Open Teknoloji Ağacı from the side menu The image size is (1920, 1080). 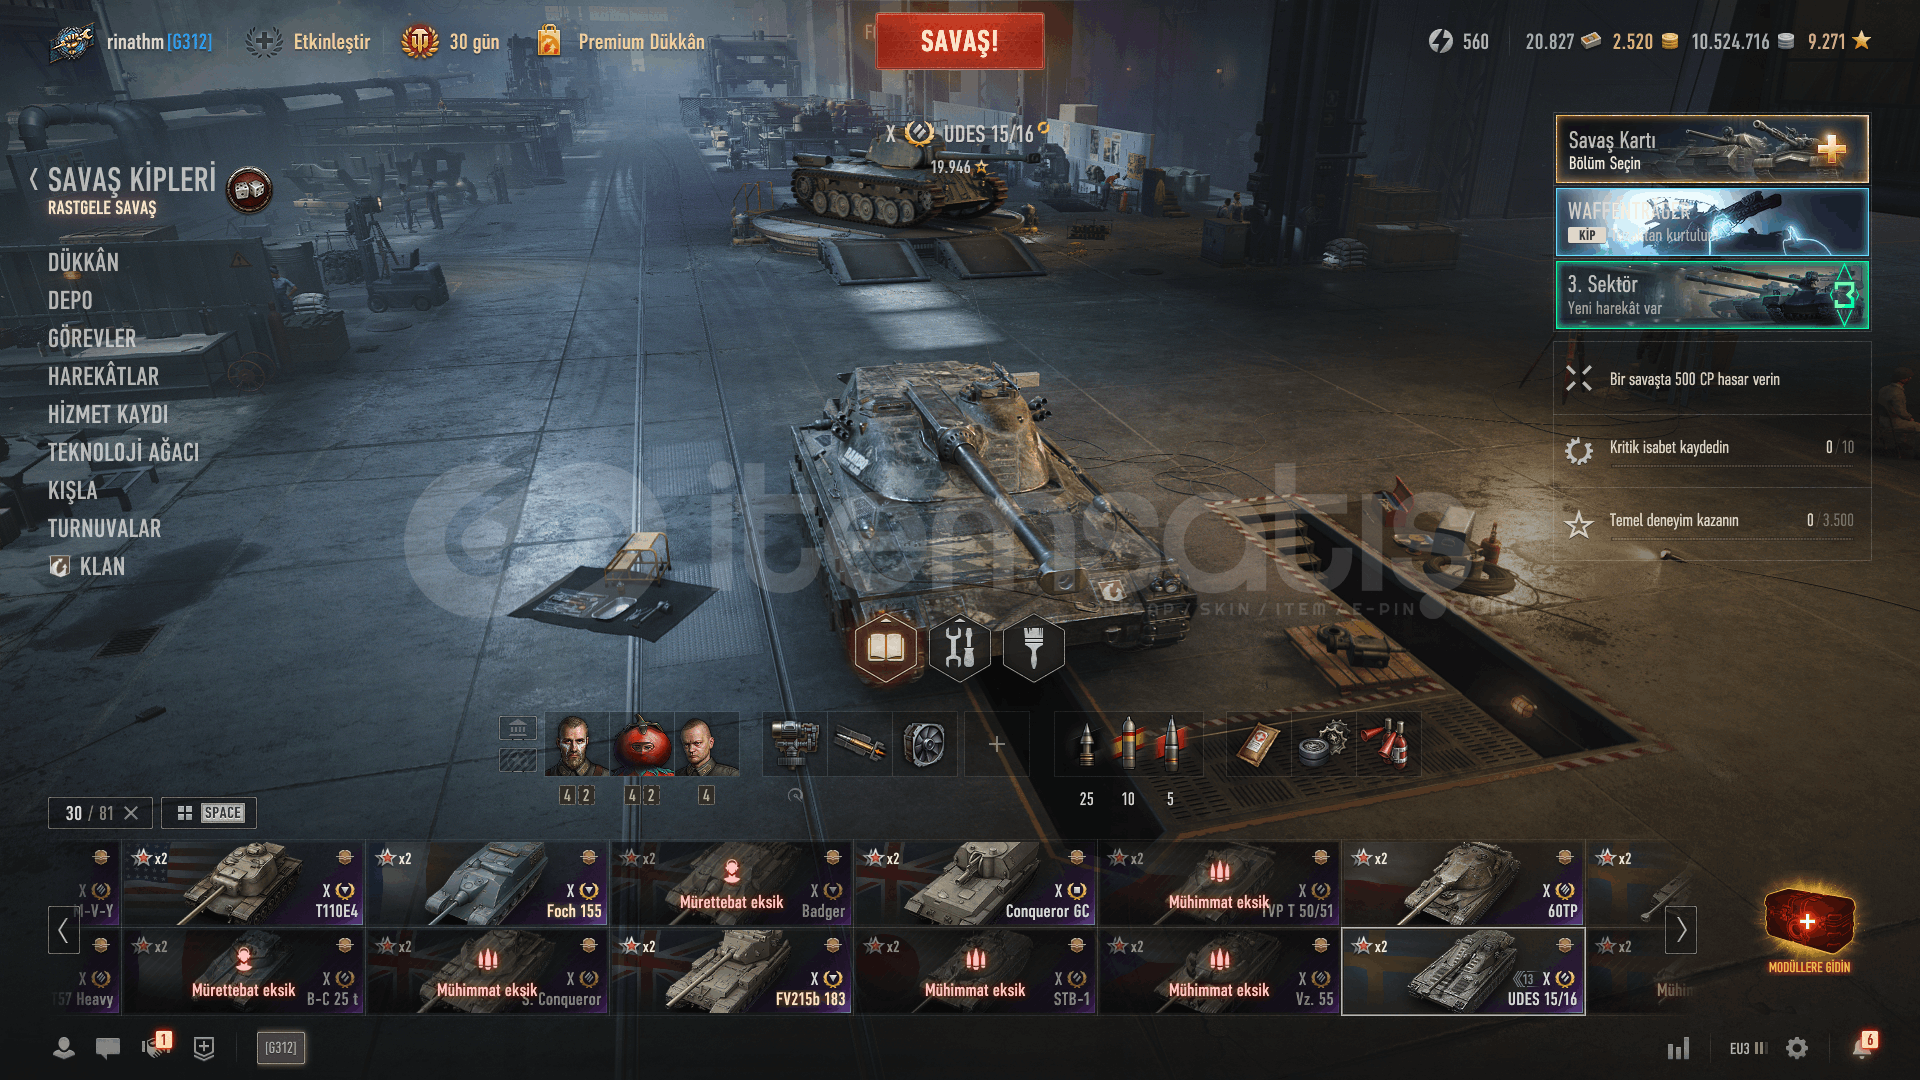(x=123, y=453)
